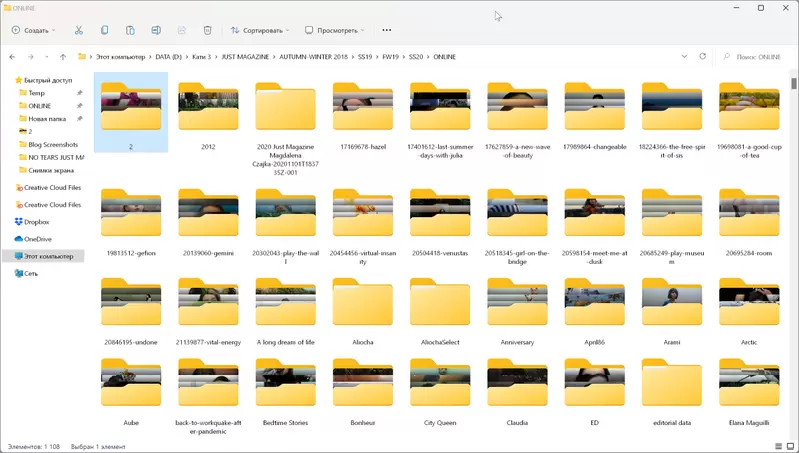
Task: Navigate back with the left arrow
Action: click(x=12, y=57)
